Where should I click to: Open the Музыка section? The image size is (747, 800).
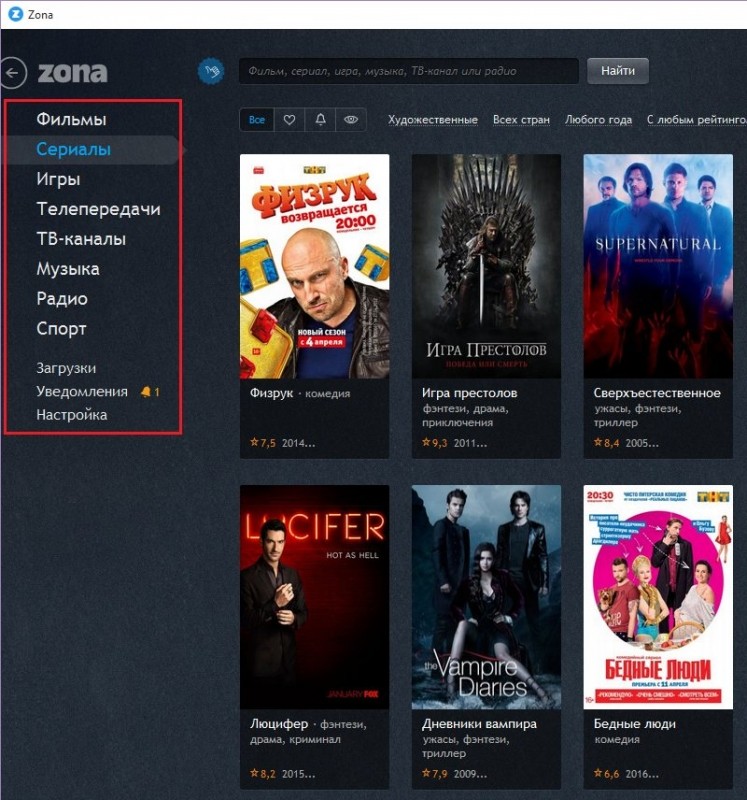[x=68, y=269]
